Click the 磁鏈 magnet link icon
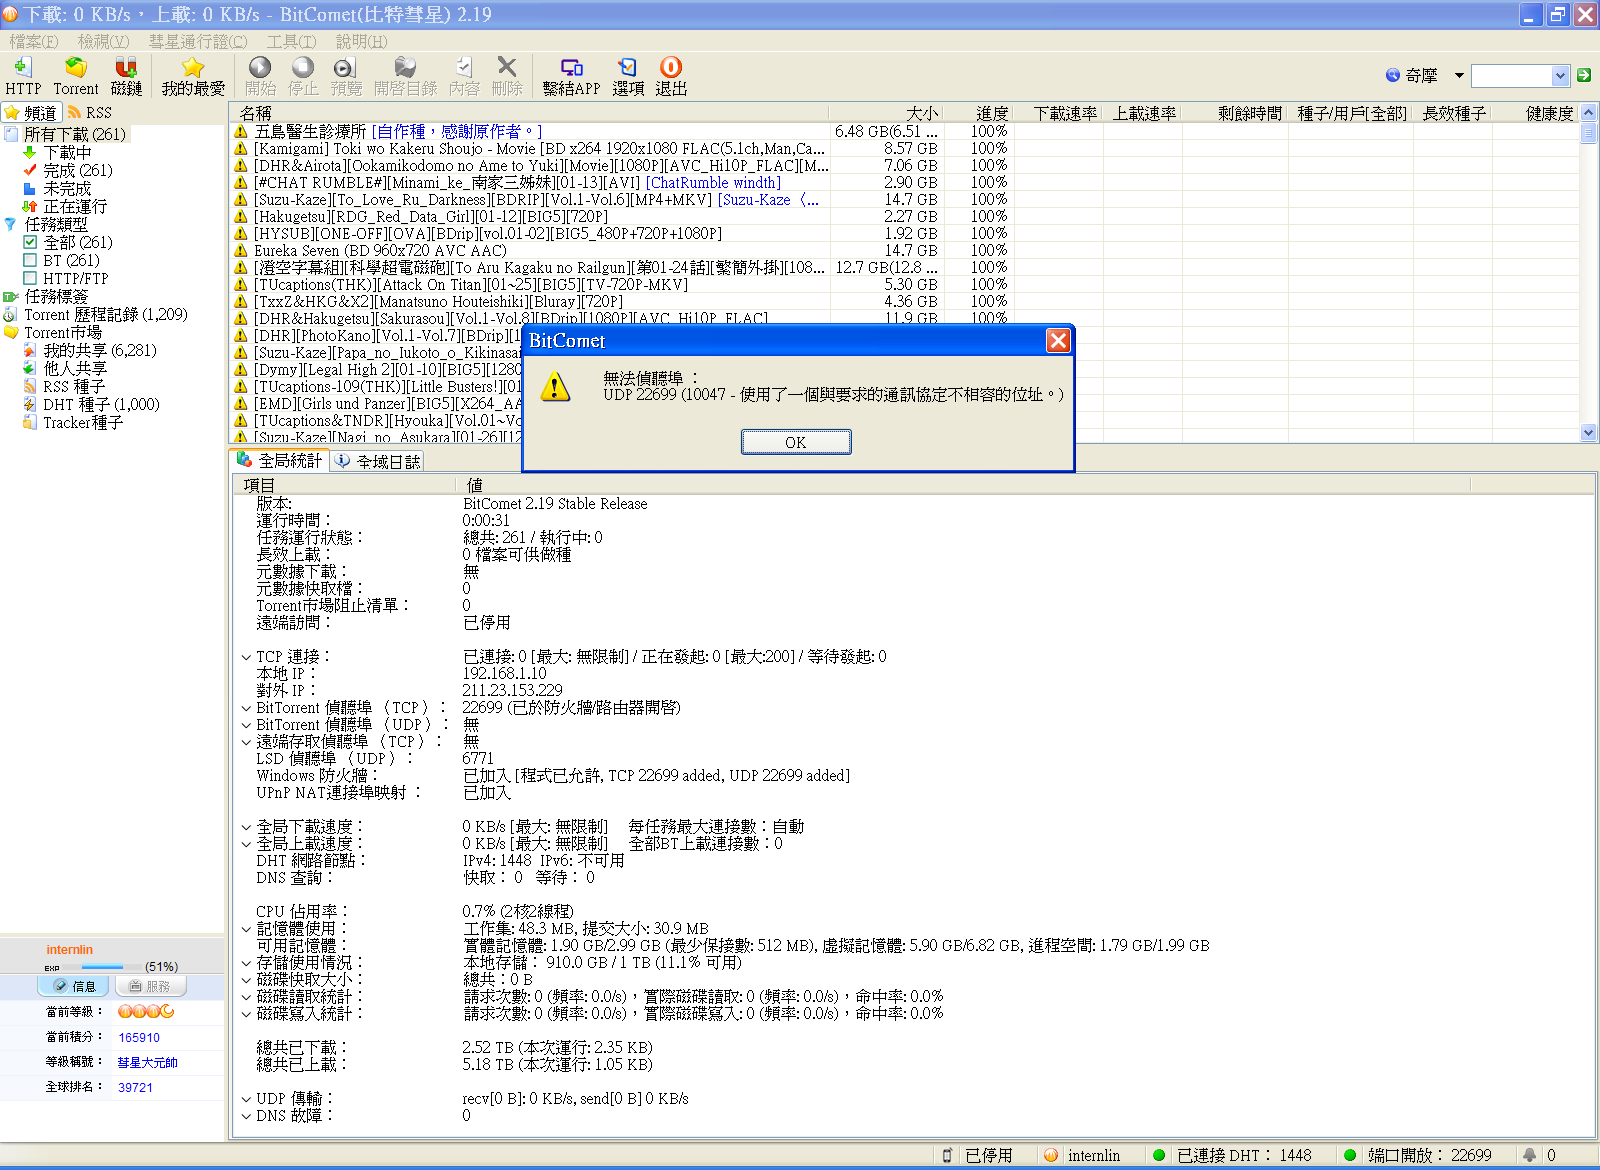 pos(126,68)
